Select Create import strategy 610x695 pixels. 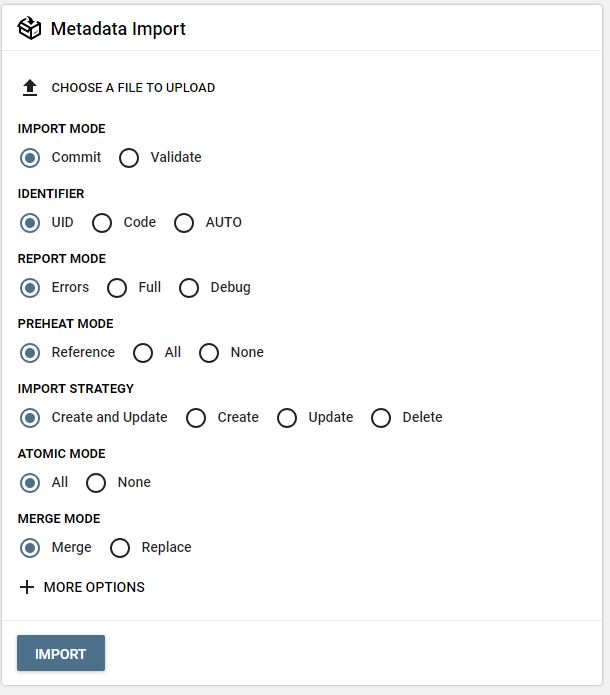coord(196,418)
